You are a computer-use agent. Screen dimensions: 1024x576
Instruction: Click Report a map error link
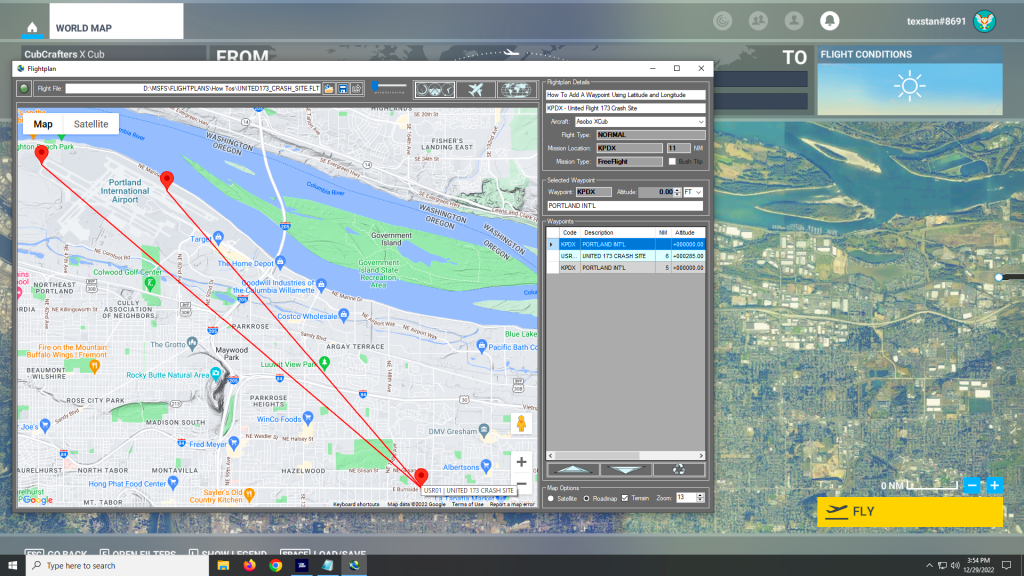512,504
